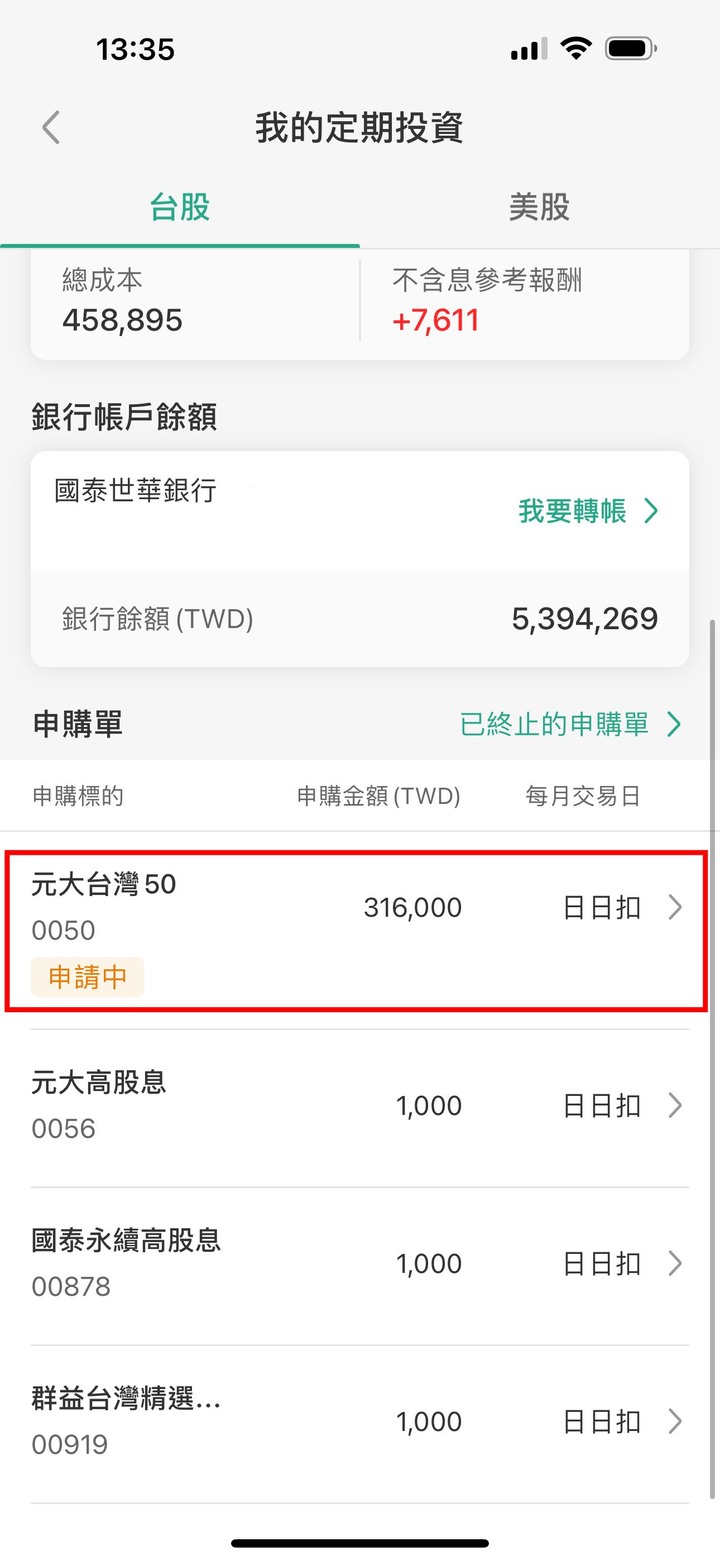This screenshot has width=720, height=1561.
Task: Tap the 不含息參考報酬 +7,611 value
Action: click(x=436, y=320)
